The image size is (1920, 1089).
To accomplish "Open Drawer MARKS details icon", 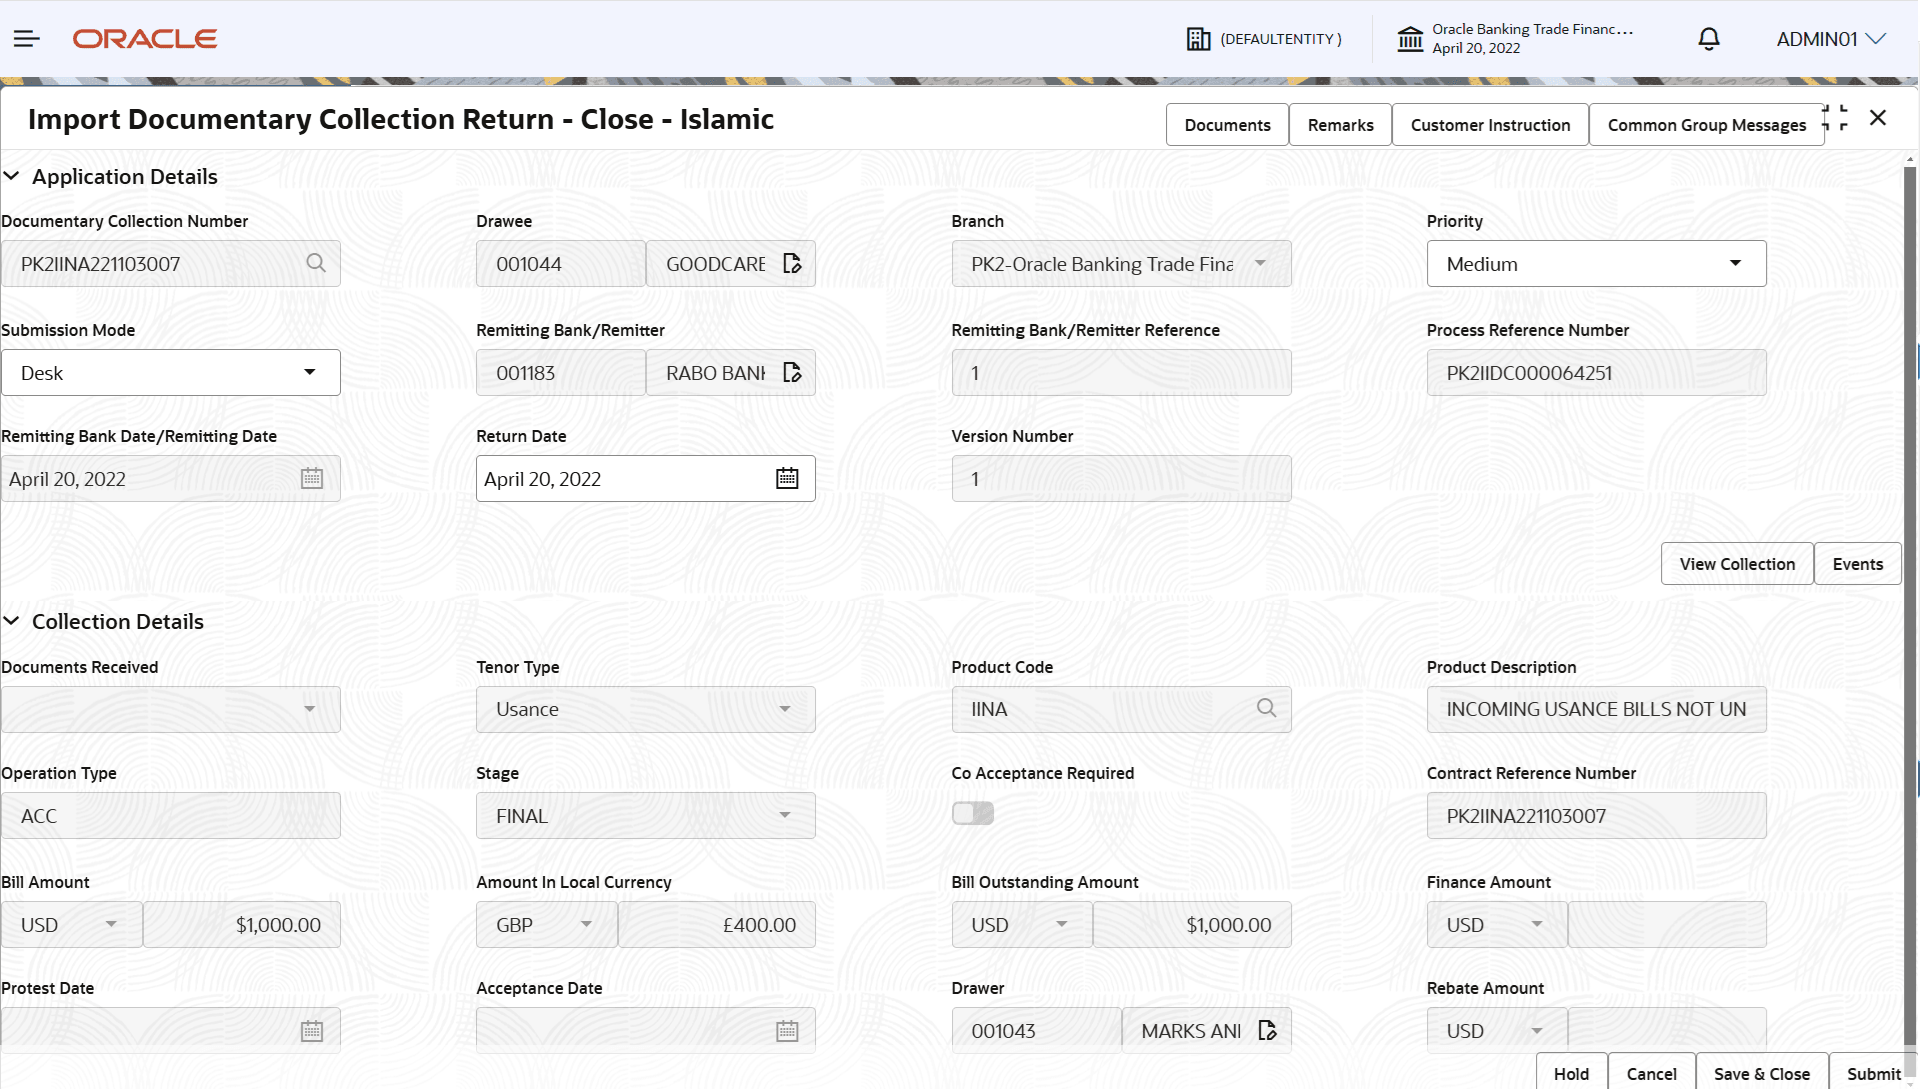I will [x=1267, y=1031].
